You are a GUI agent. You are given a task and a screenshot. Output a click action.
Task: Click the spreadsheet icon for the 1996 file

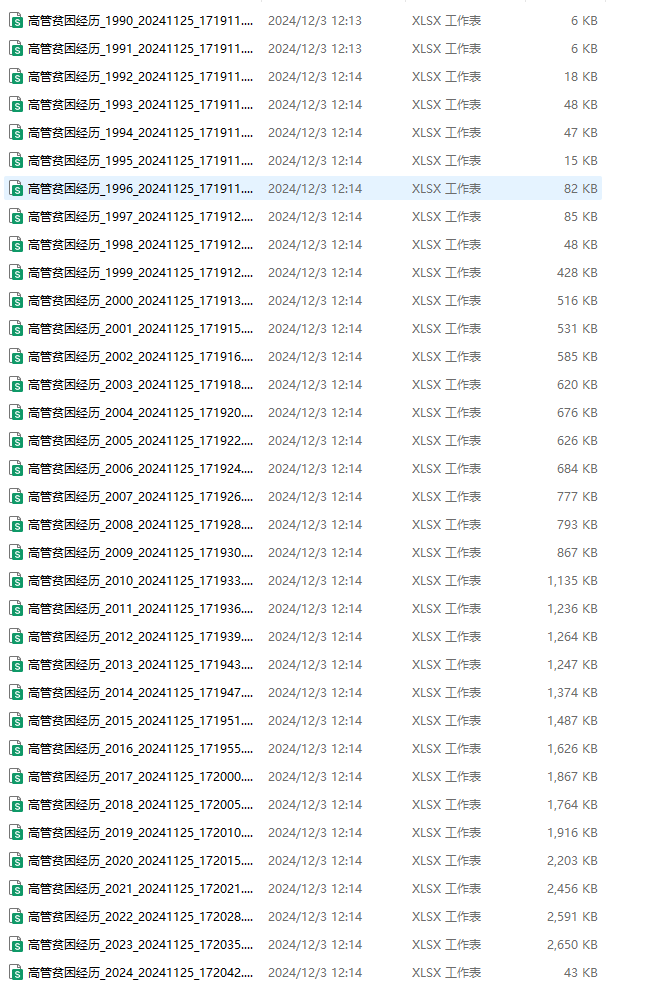click(x=16, y=188)
